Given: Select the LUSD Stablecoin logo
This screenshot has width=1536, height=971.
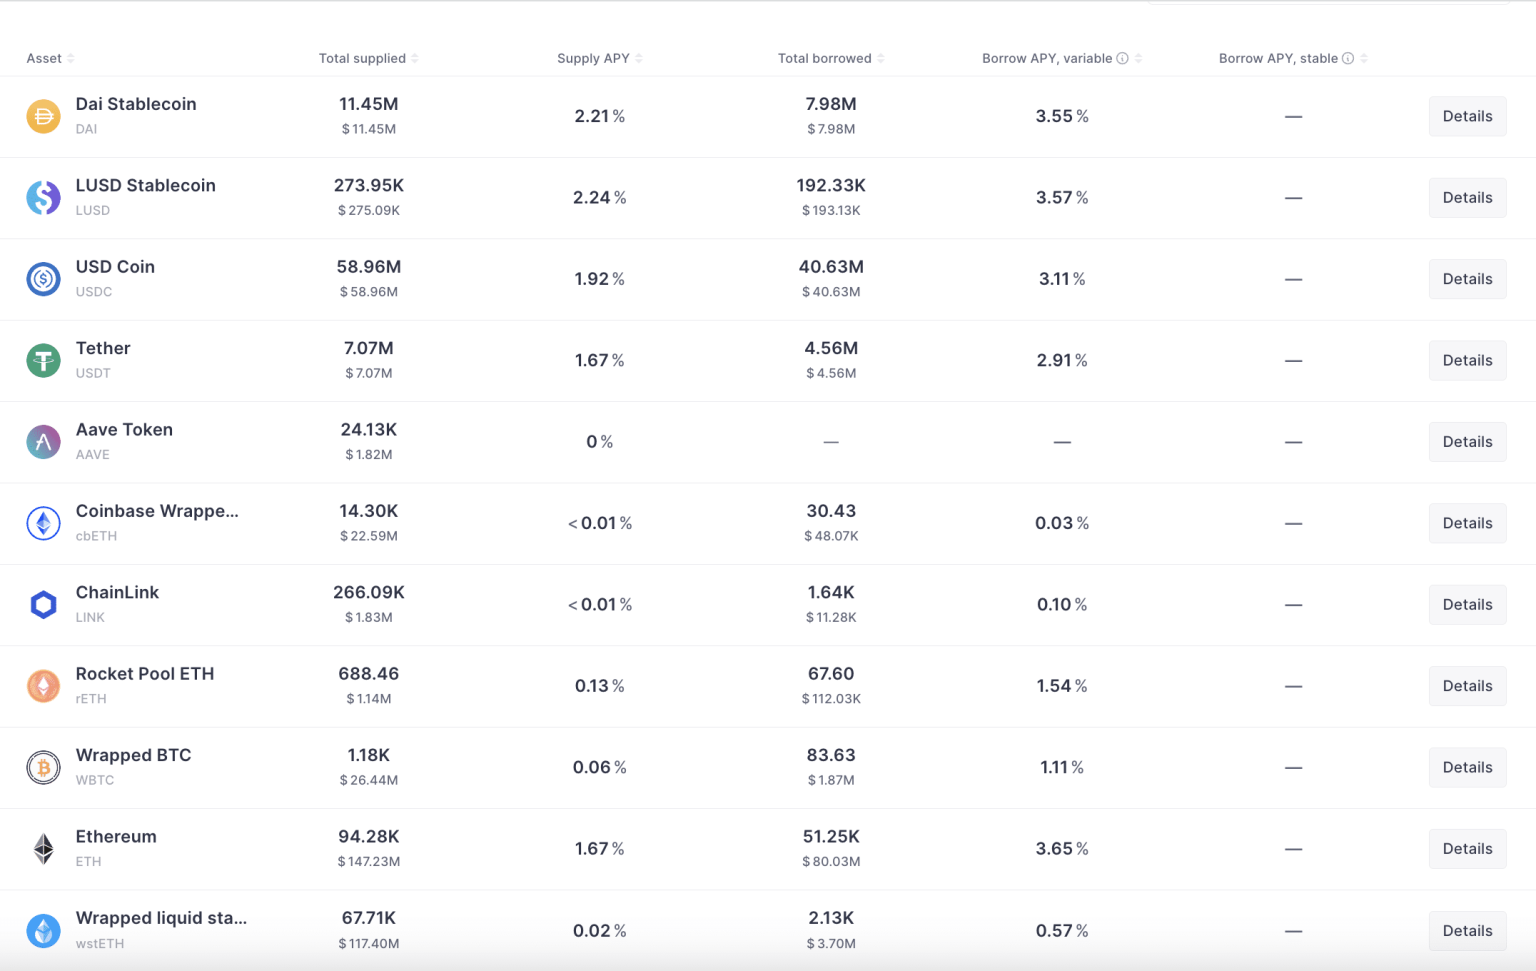Looking at the screenshot, I should pyautogui.click(x=43, y=197).
